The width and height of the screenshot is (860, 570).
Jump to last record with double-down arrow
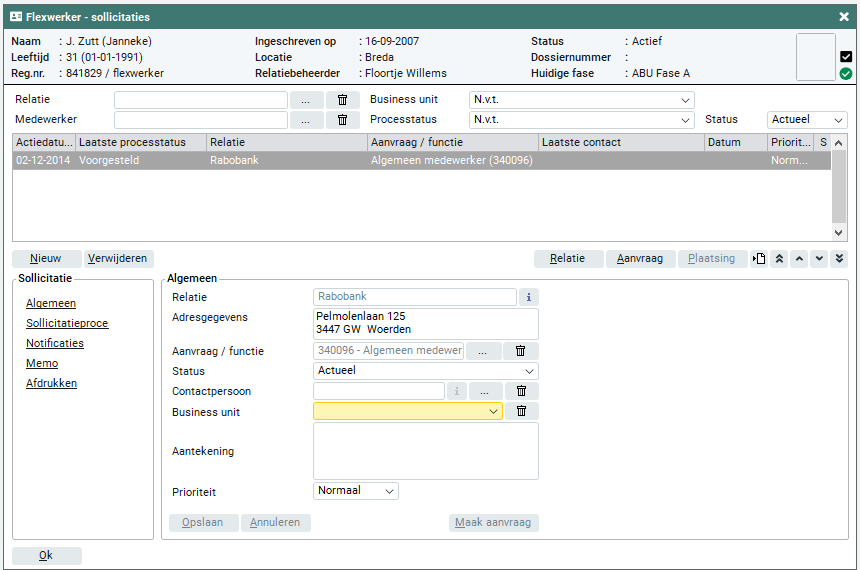click(x=839, y=259)
